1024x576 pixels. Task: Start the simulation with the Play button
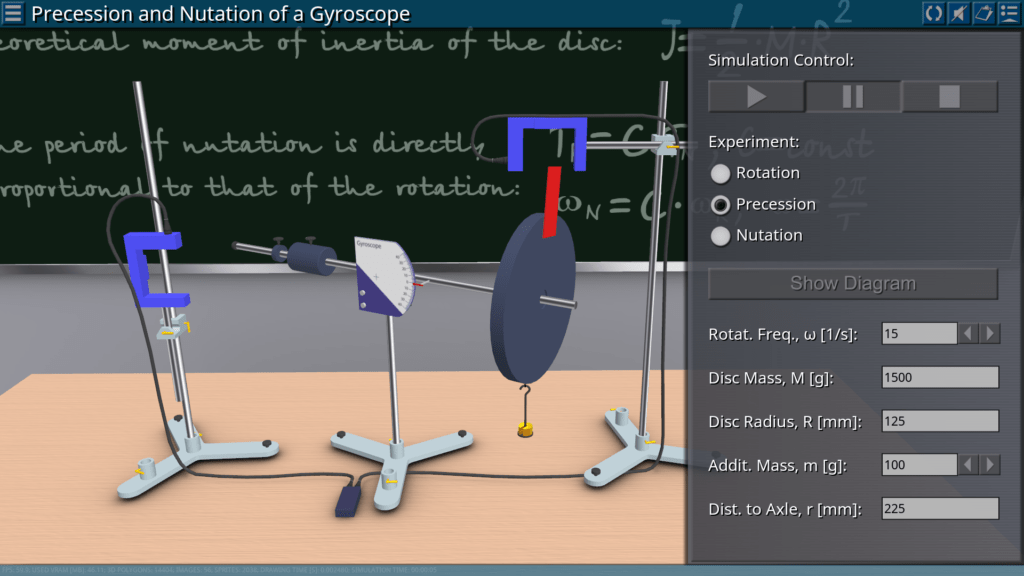tap(756, 96)
